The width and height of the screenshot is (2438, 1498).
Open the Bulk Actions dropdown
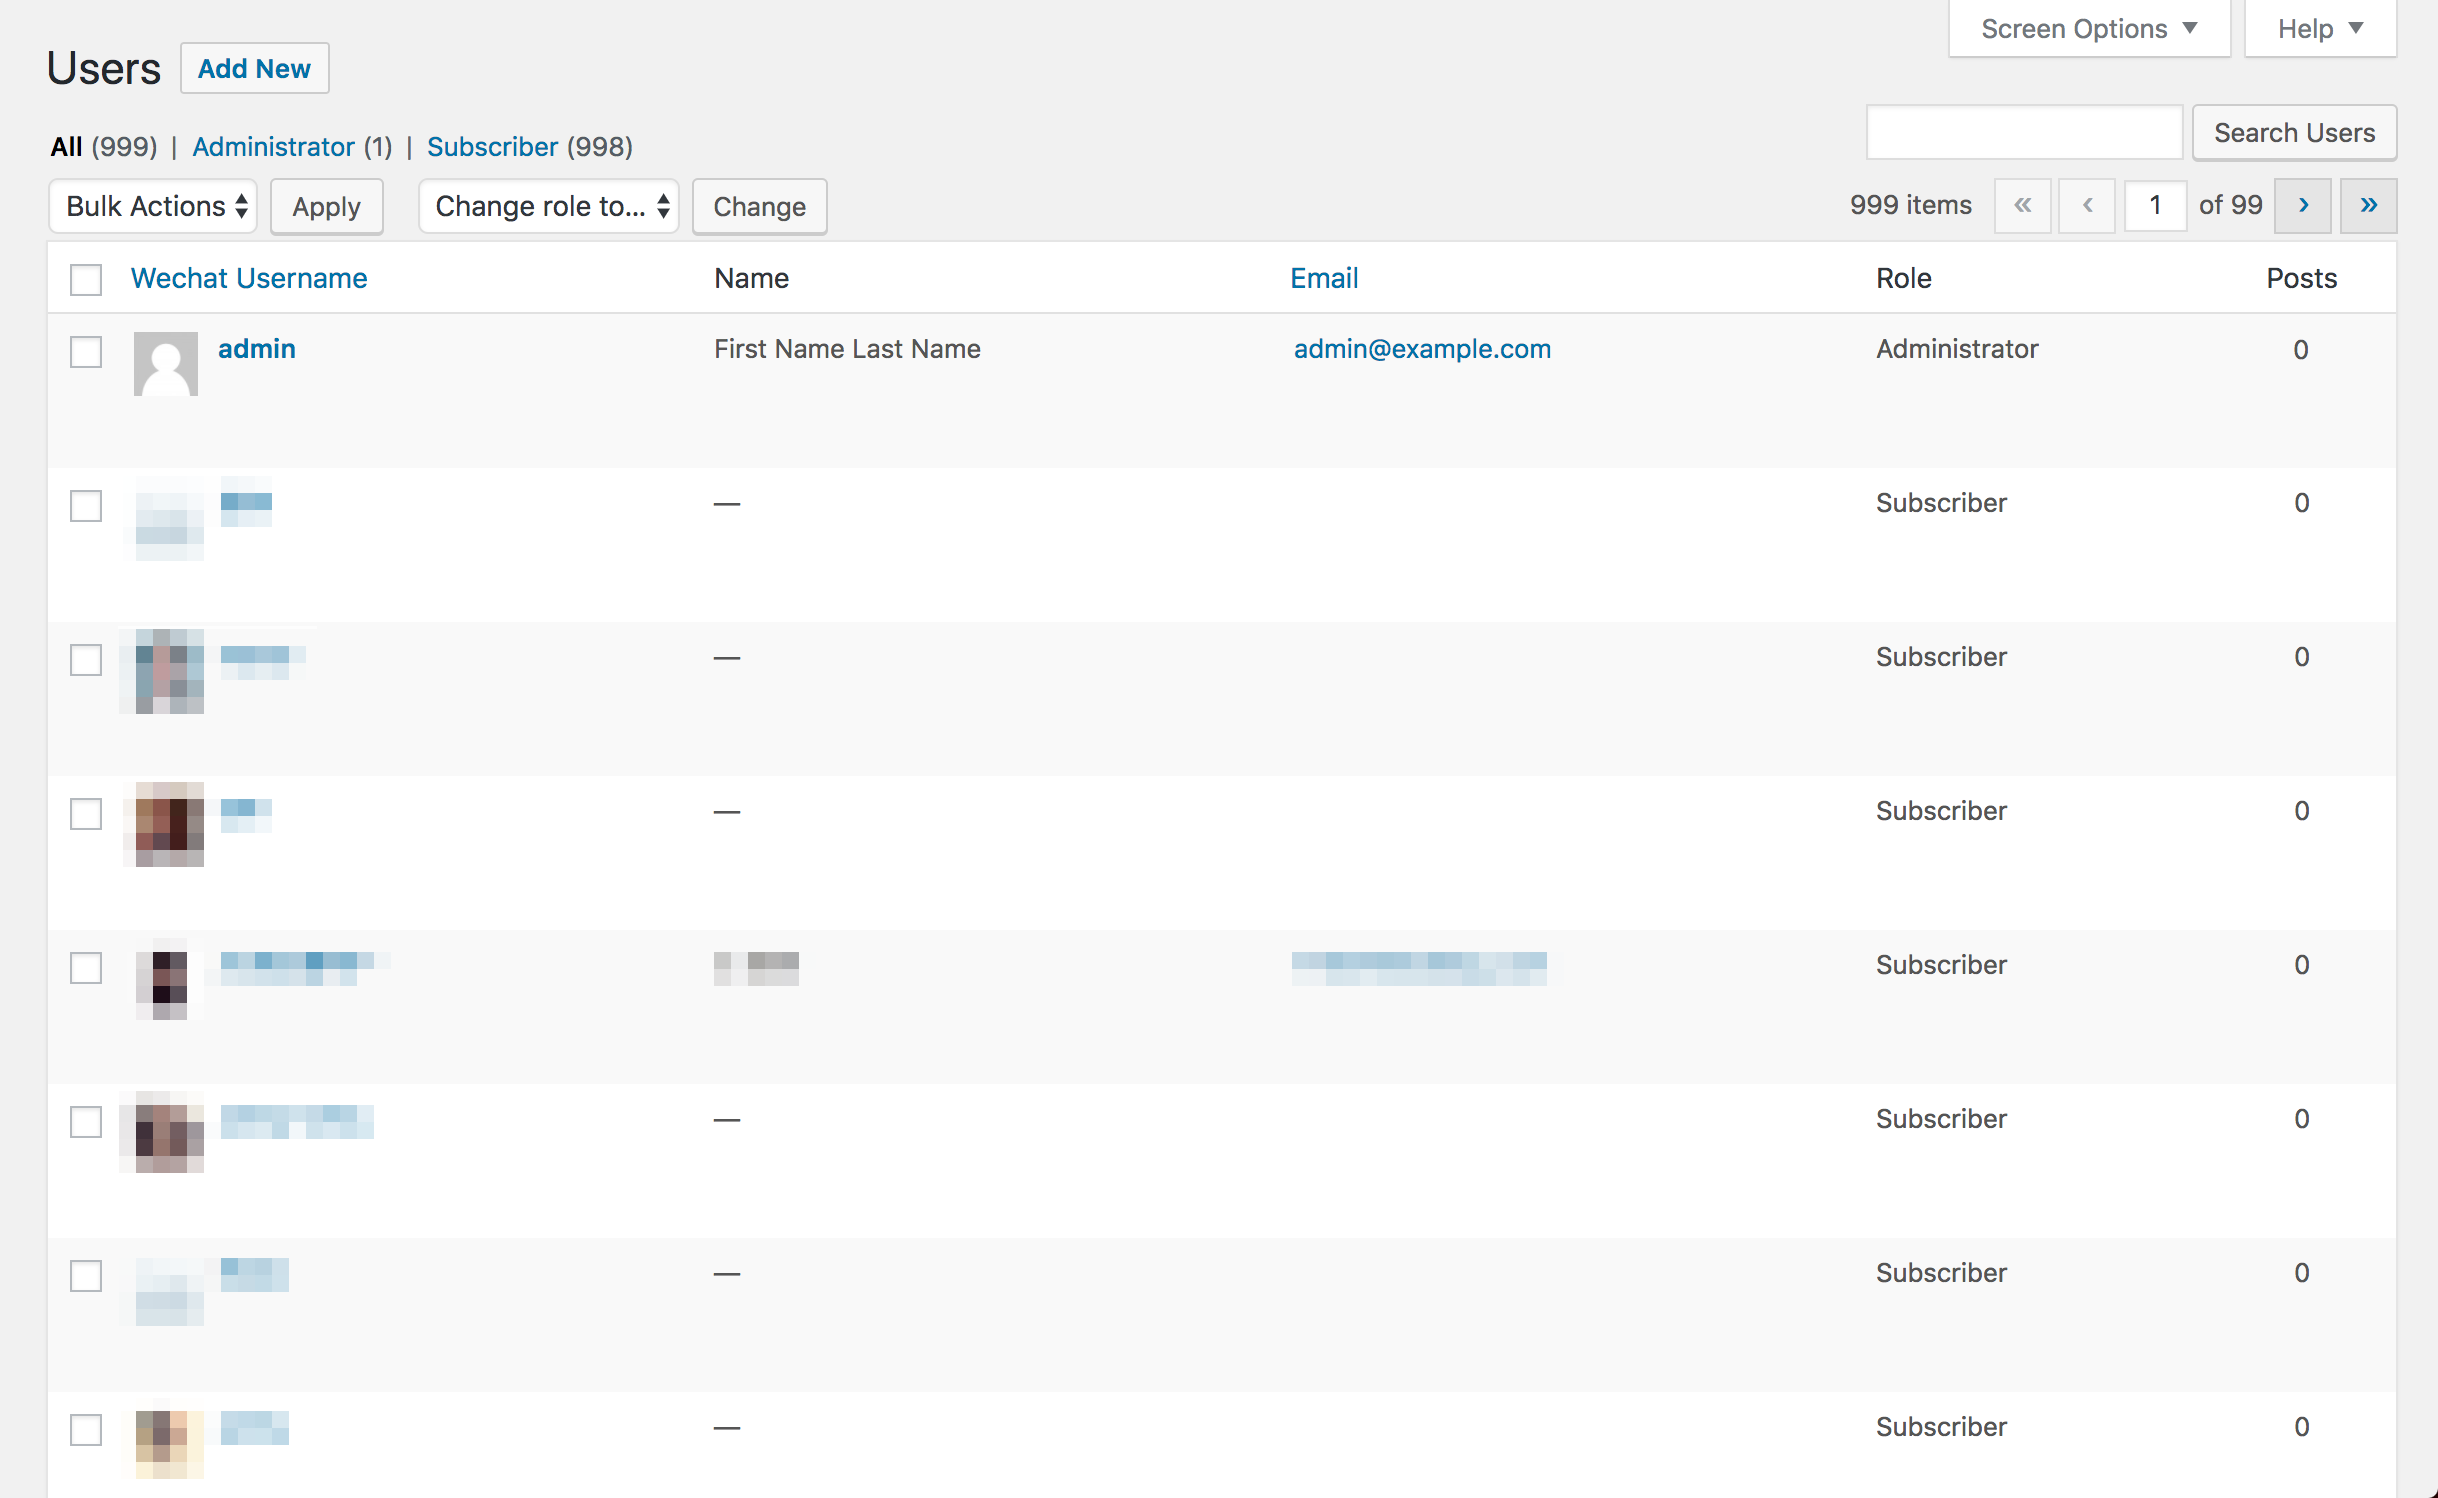154,206
